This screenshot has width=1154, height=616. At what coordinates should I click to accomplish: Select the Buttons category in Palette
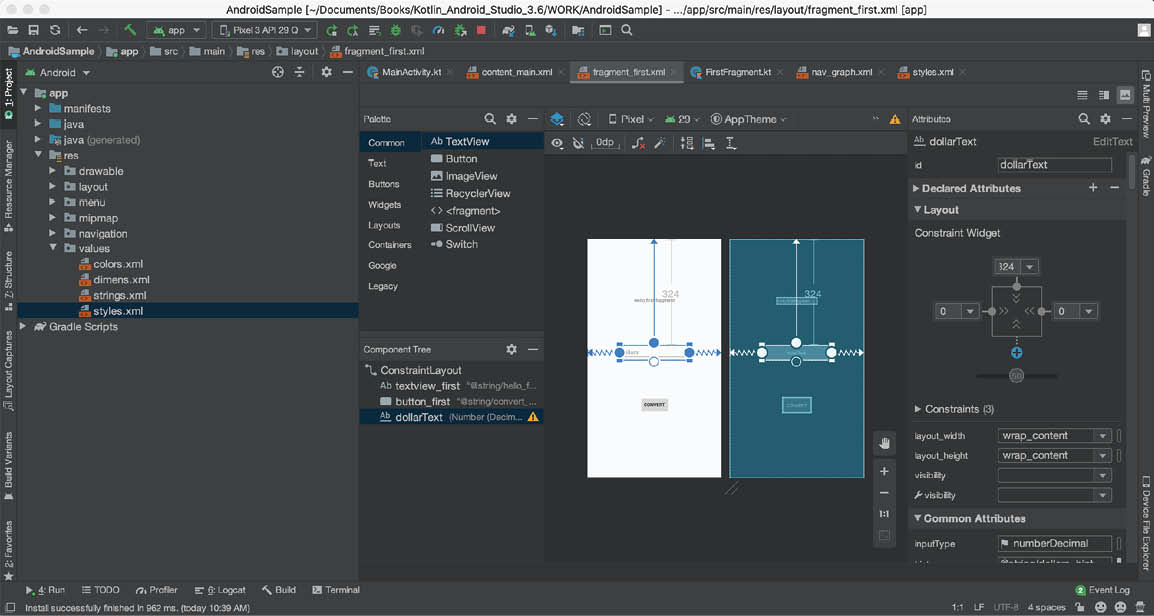[x=384, y=184]
